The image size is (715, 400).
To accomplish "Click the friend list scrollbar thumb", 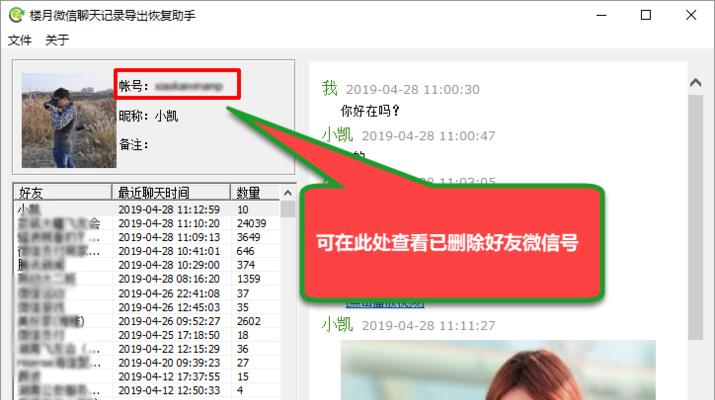I will point(288,209).
